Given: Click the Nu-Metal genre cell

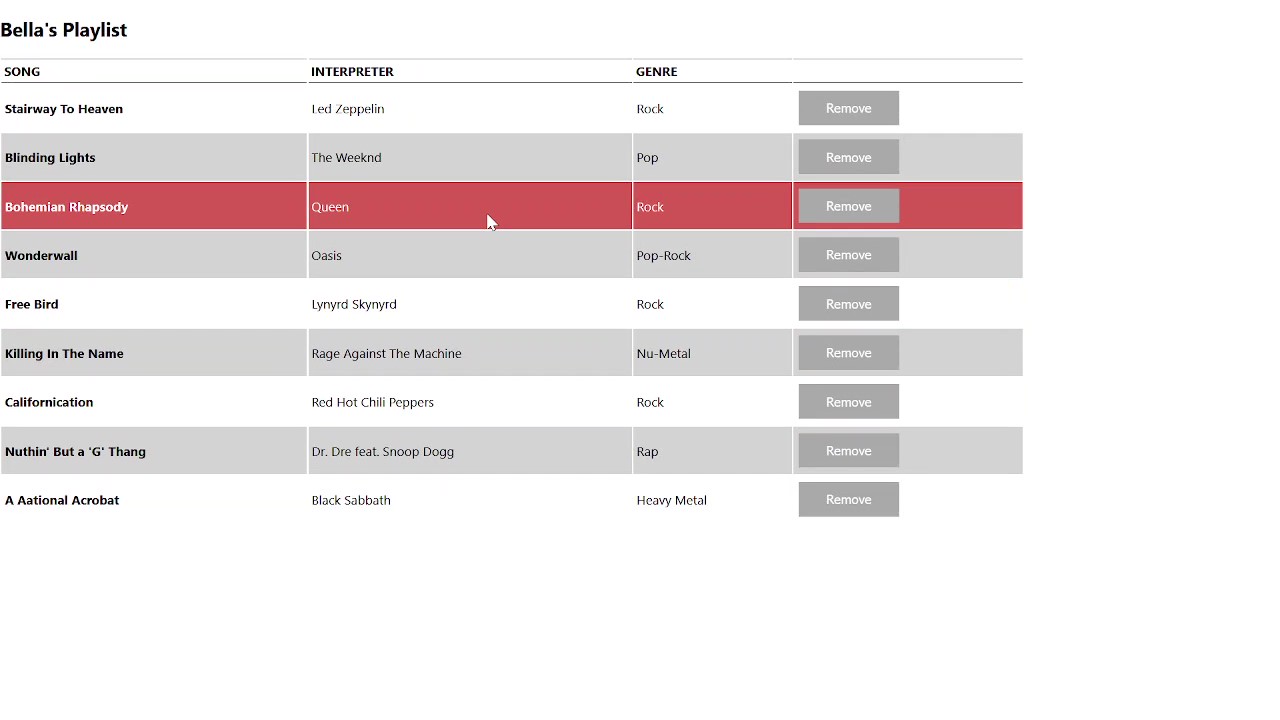Looking at the screenshot, I should coord(663,354).
